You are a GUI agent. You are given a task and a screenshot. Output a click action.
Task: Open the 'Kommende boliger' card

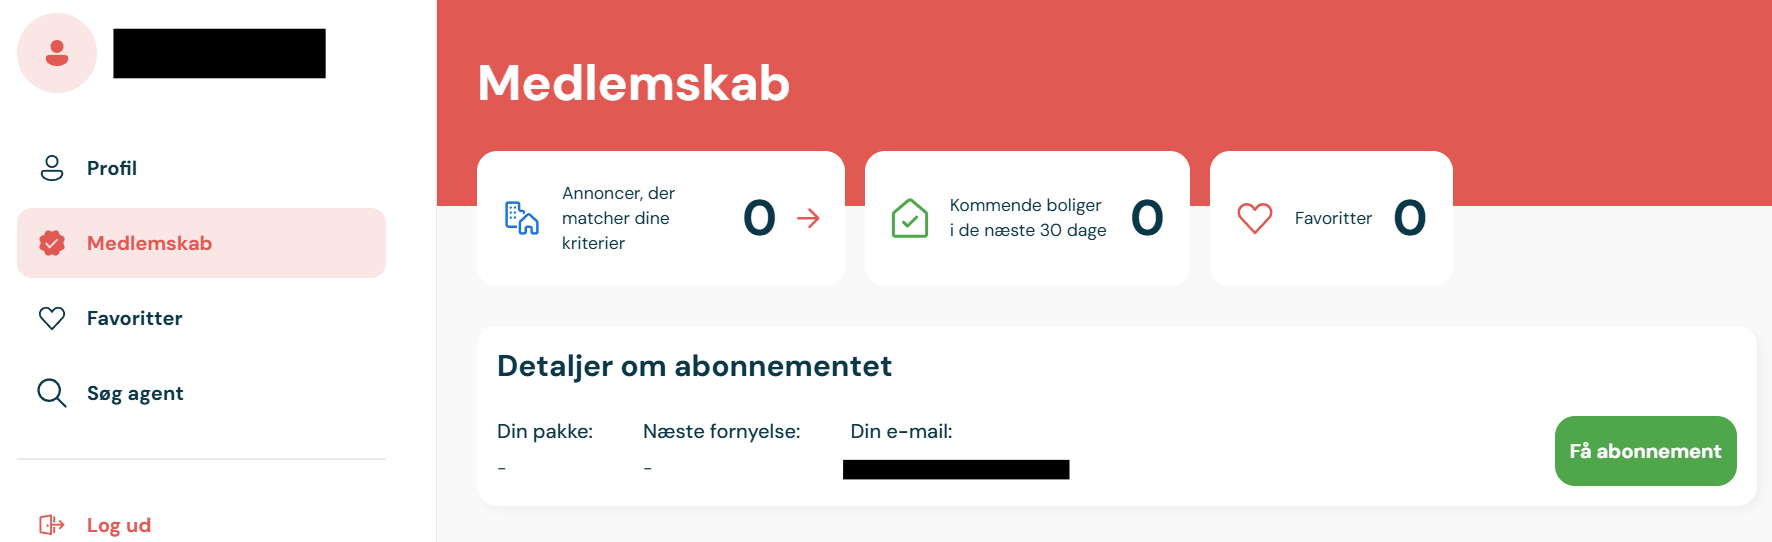point(1027,218)
